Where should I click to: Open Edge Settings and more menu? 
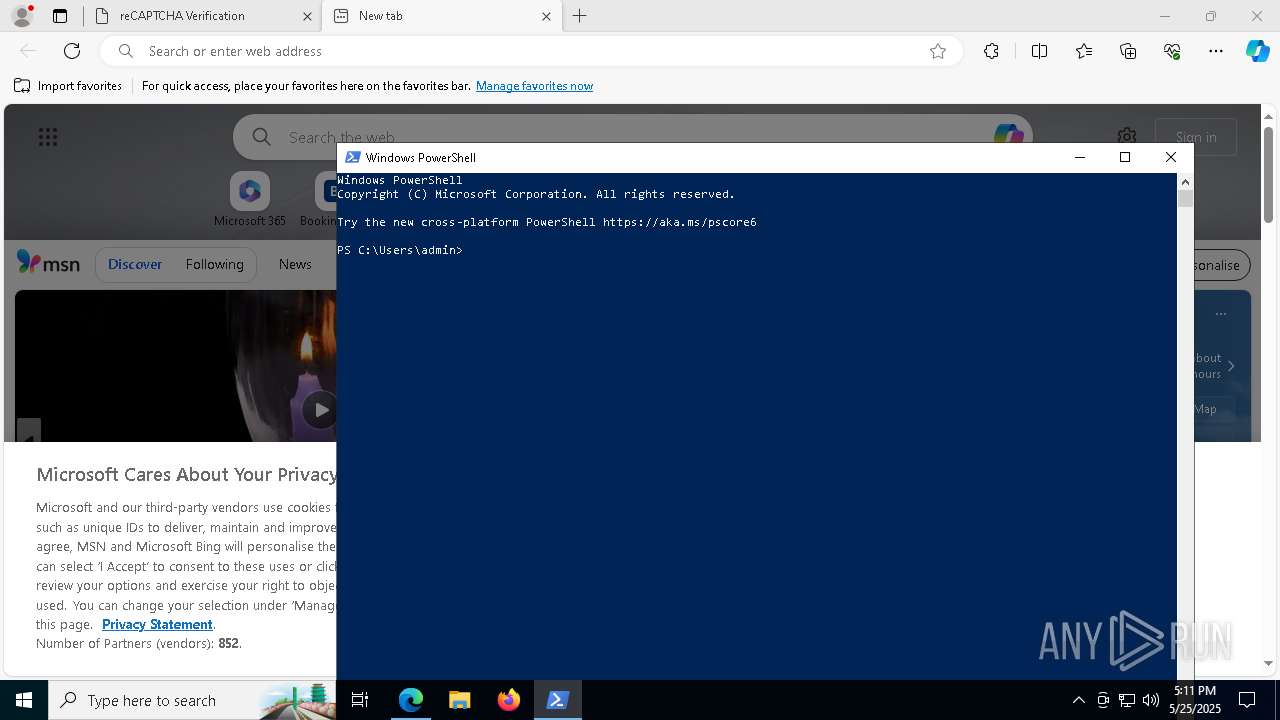point(1216,51)
